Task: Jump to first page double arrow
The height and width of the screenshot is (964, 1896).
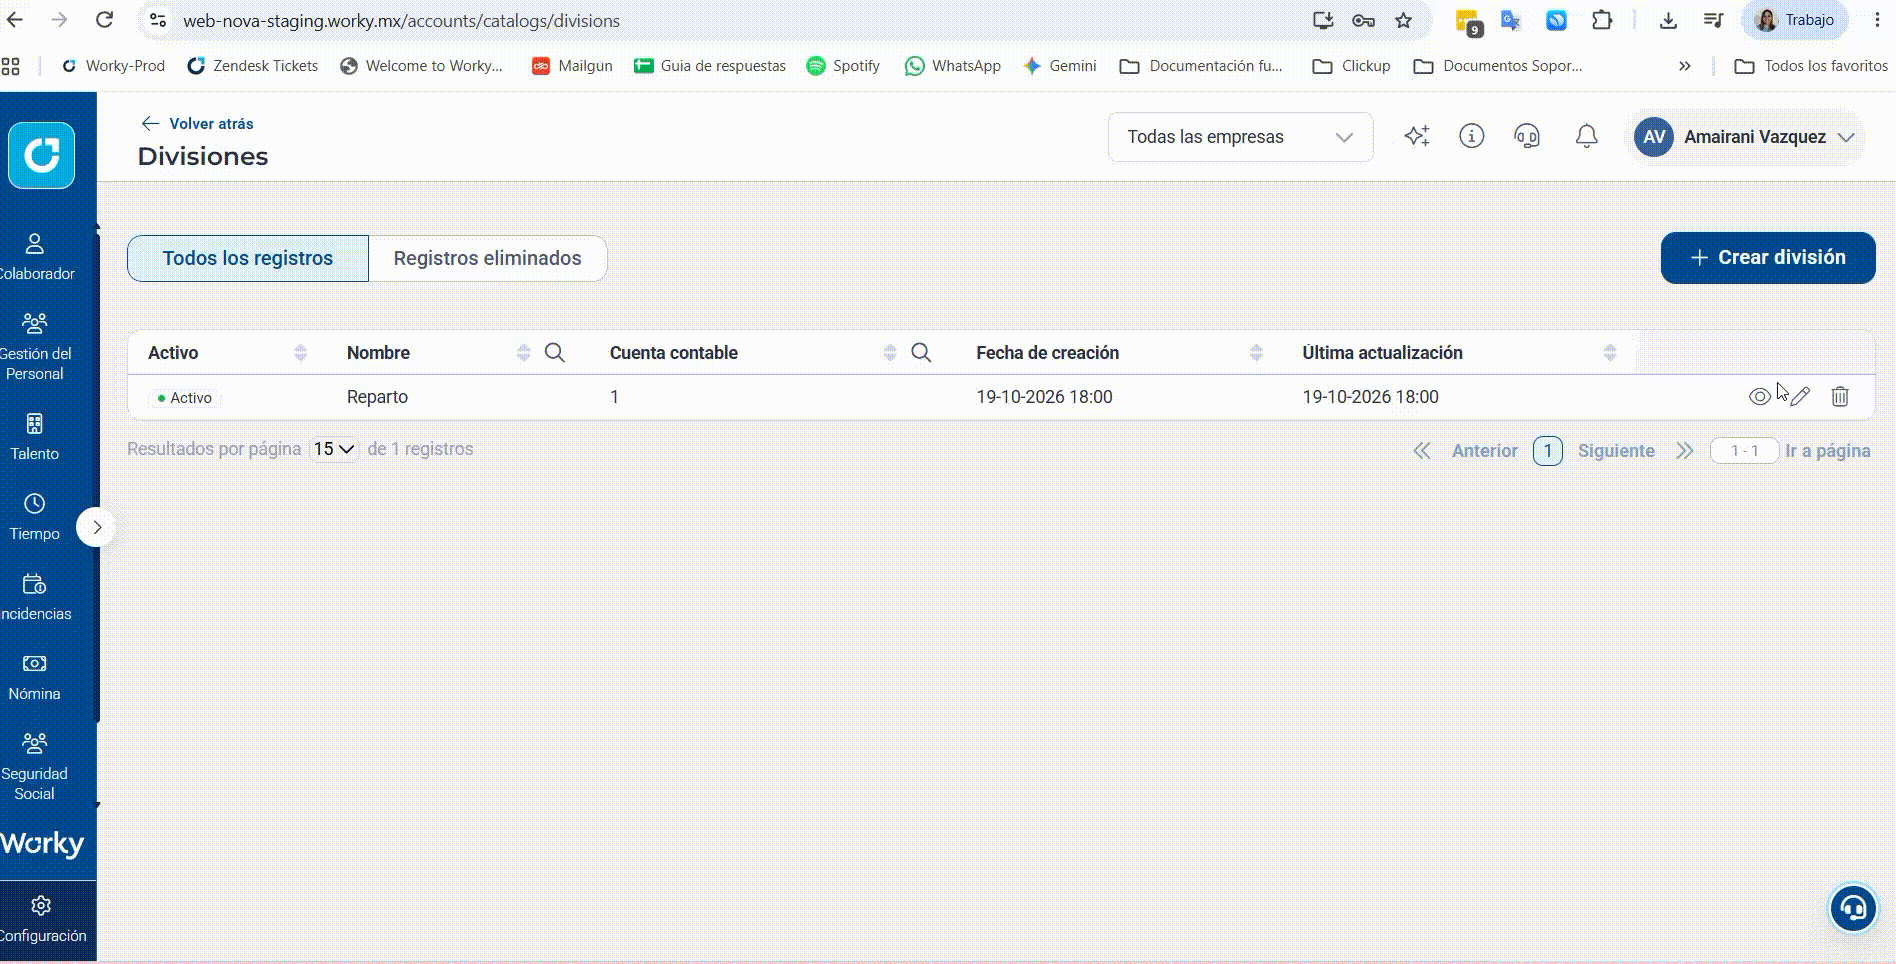Action: point(1422,451)
